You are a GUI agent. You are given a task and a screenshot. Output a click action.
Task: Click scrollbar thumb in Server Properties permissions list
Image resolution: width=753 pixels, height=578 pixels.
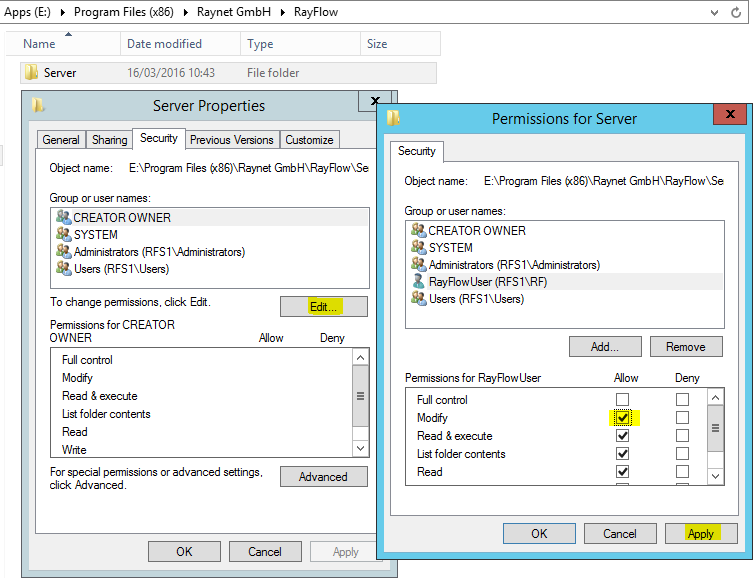[360, 396]
